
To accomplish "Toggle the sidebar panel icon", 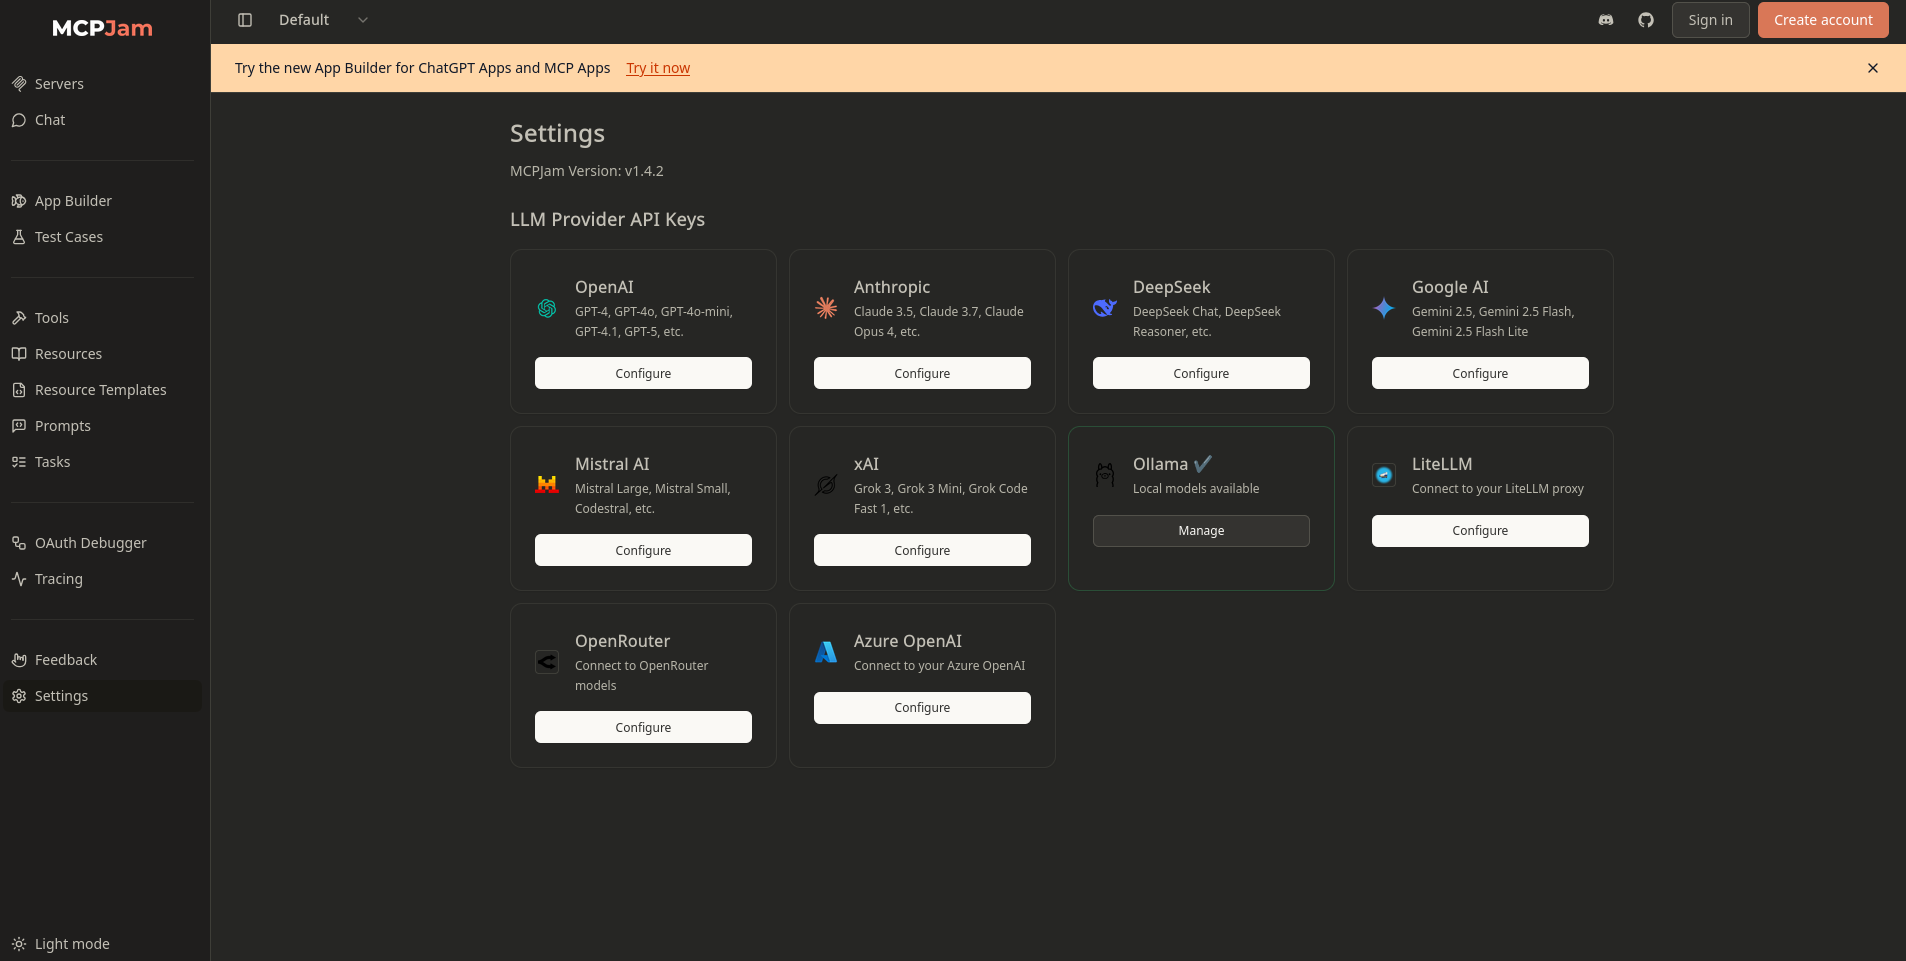I will tap(245, 20).
